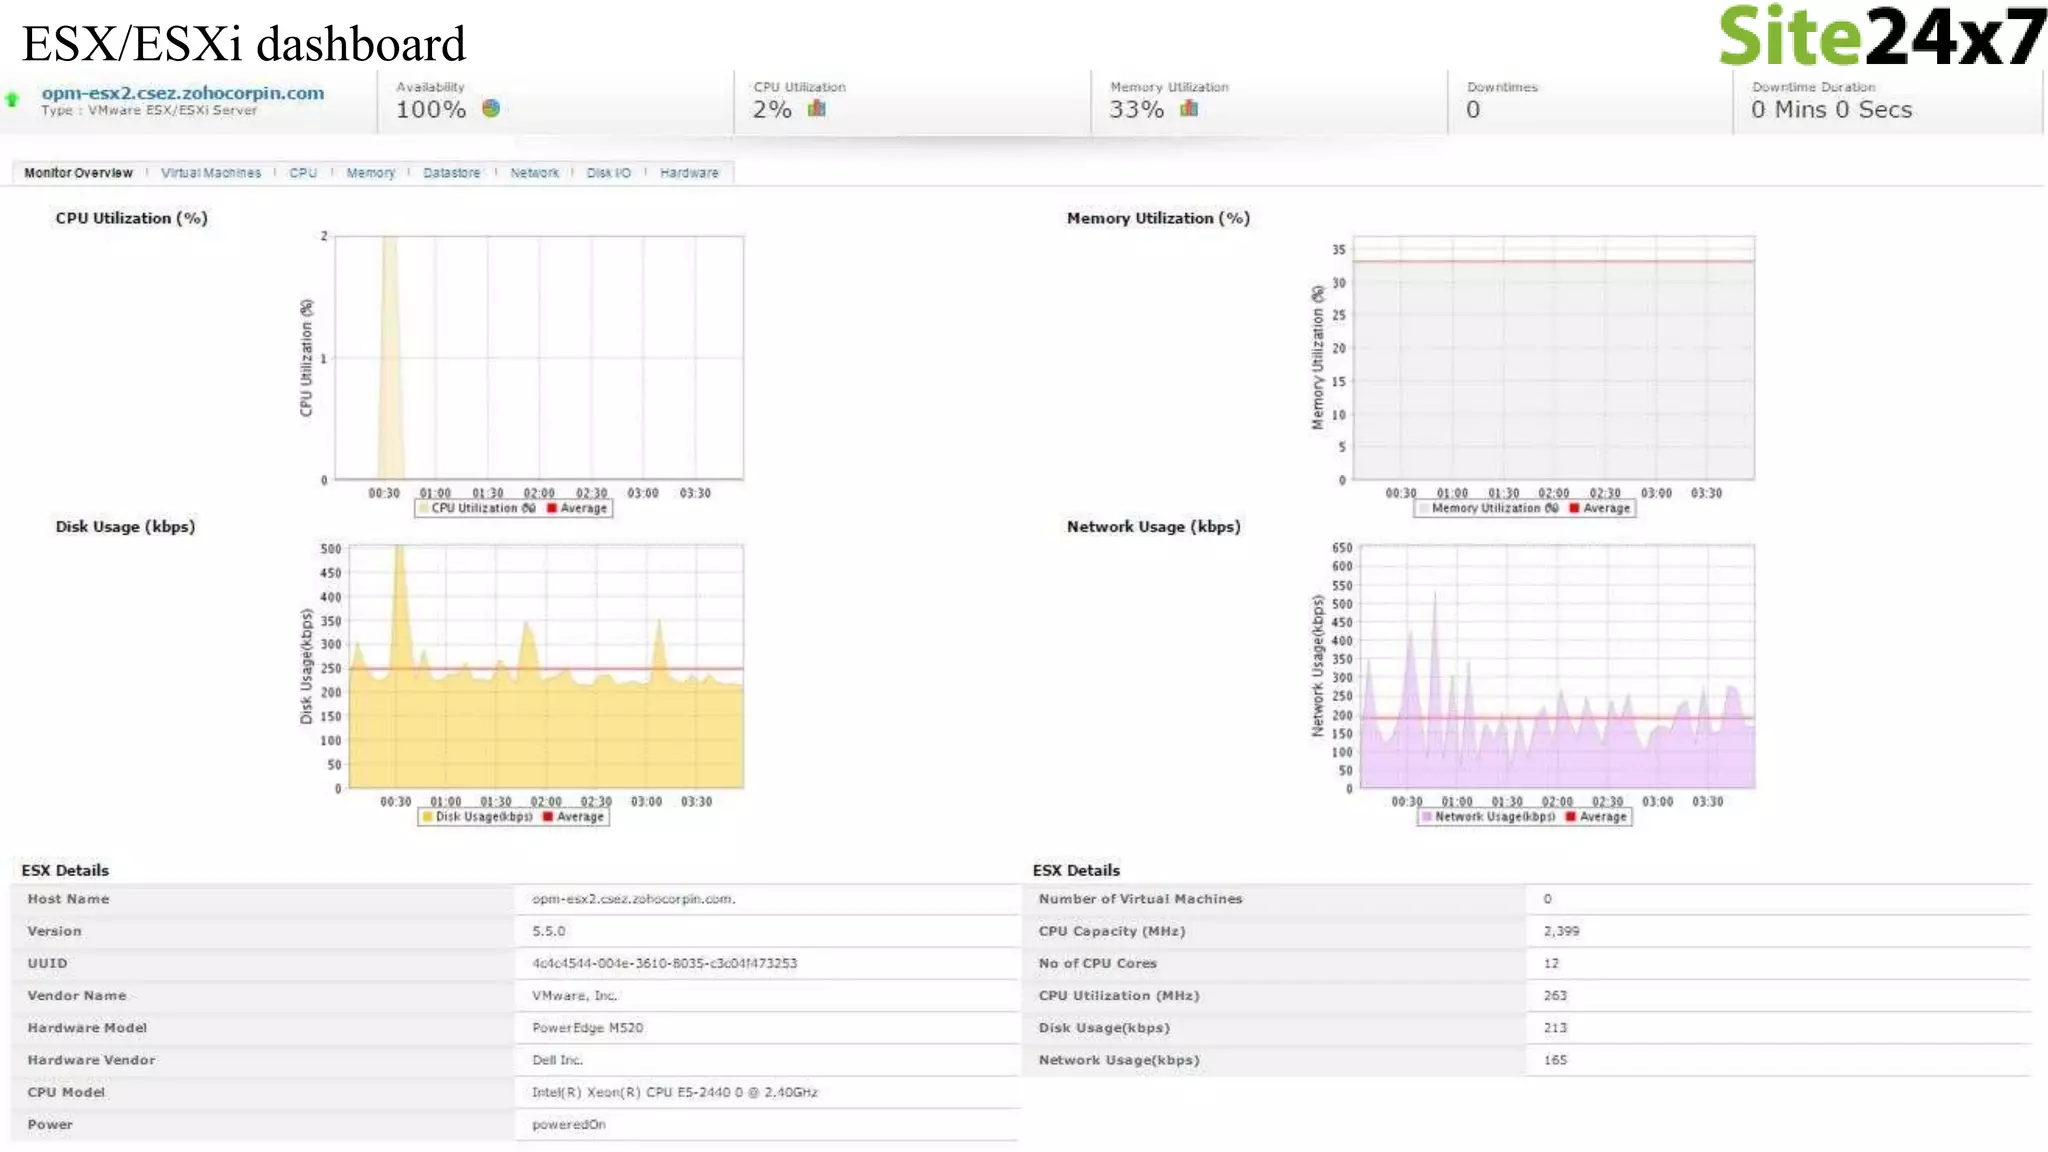This screenshot has width=2048, height=1152.
Task: Select the CPU Capacity value 2,399
Action: [1561, 931]
